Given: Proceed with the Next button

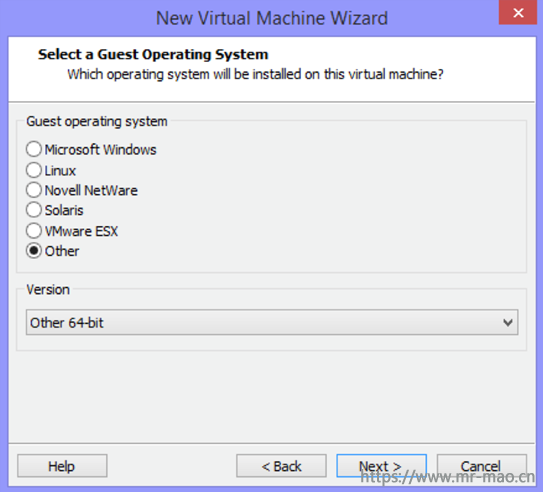Looking at the screenshot, I should tap(381, 466).
